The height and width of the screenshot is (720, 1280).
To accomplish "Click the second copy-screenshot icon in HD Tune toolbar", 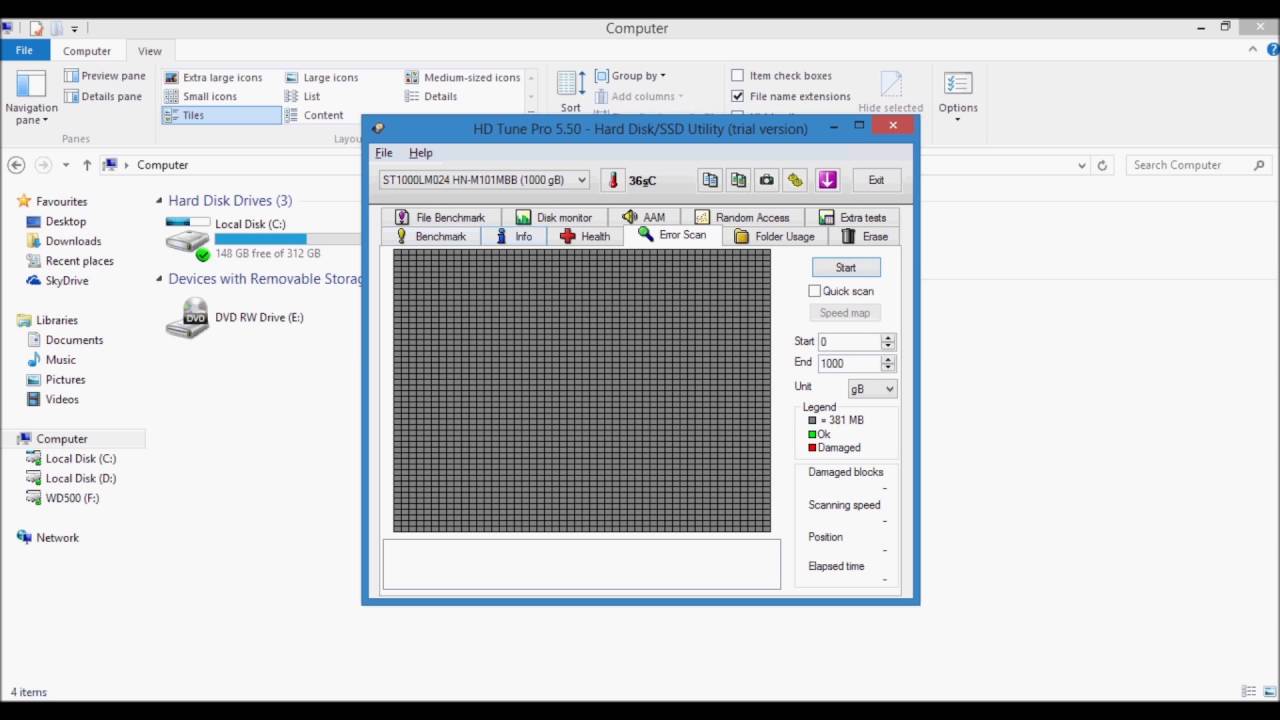I will pyautogui.click(x=738, y=180).
